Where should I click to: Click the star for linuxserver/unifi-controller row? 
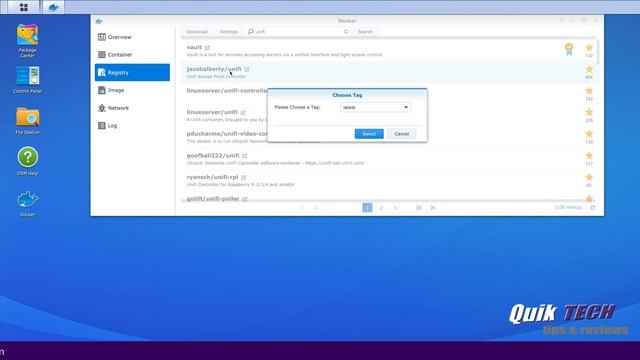(589, 91)
